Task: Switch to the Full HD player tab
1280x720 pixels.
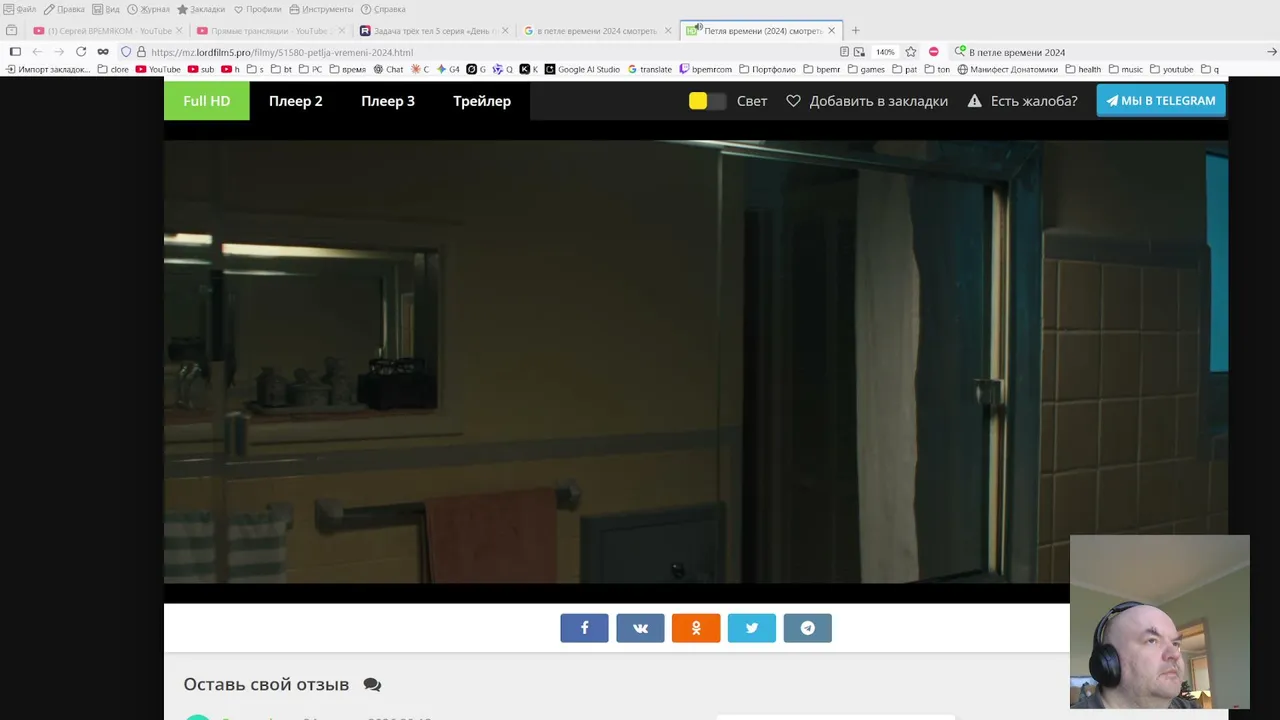Action: [x=207, y=101]
